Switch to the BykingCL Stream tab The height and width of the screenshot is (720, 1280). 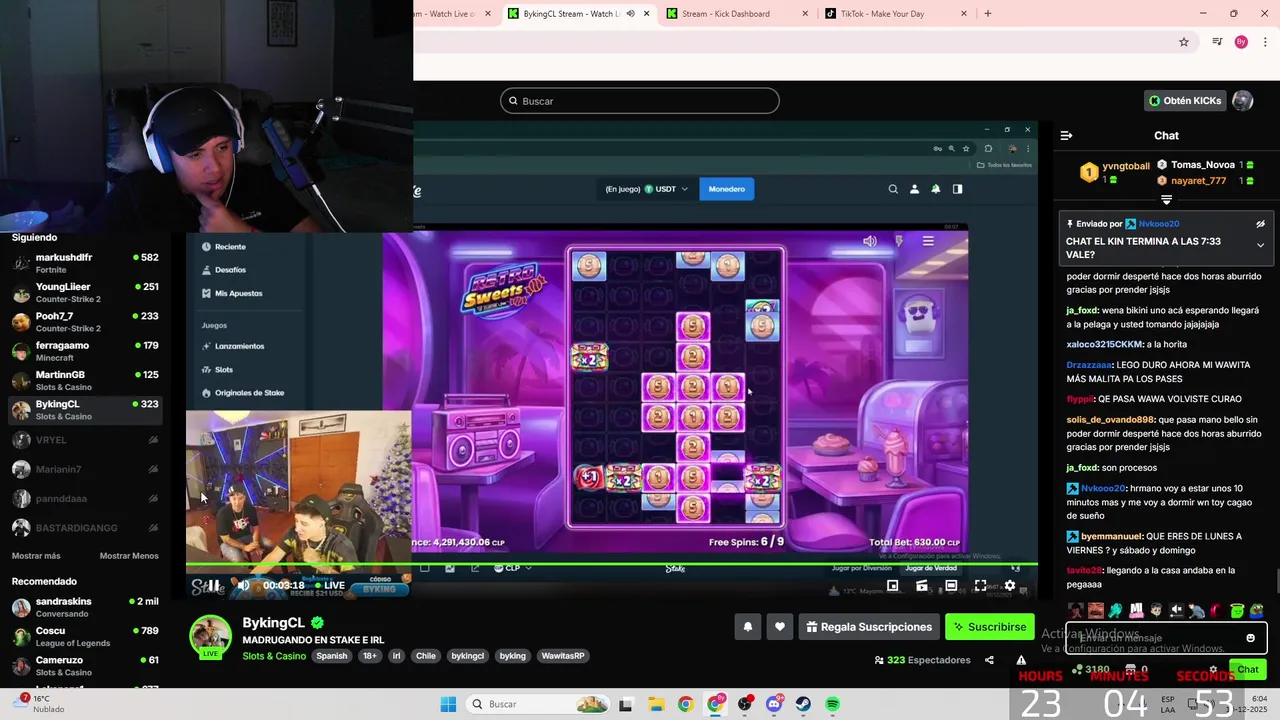pos(577,14)
